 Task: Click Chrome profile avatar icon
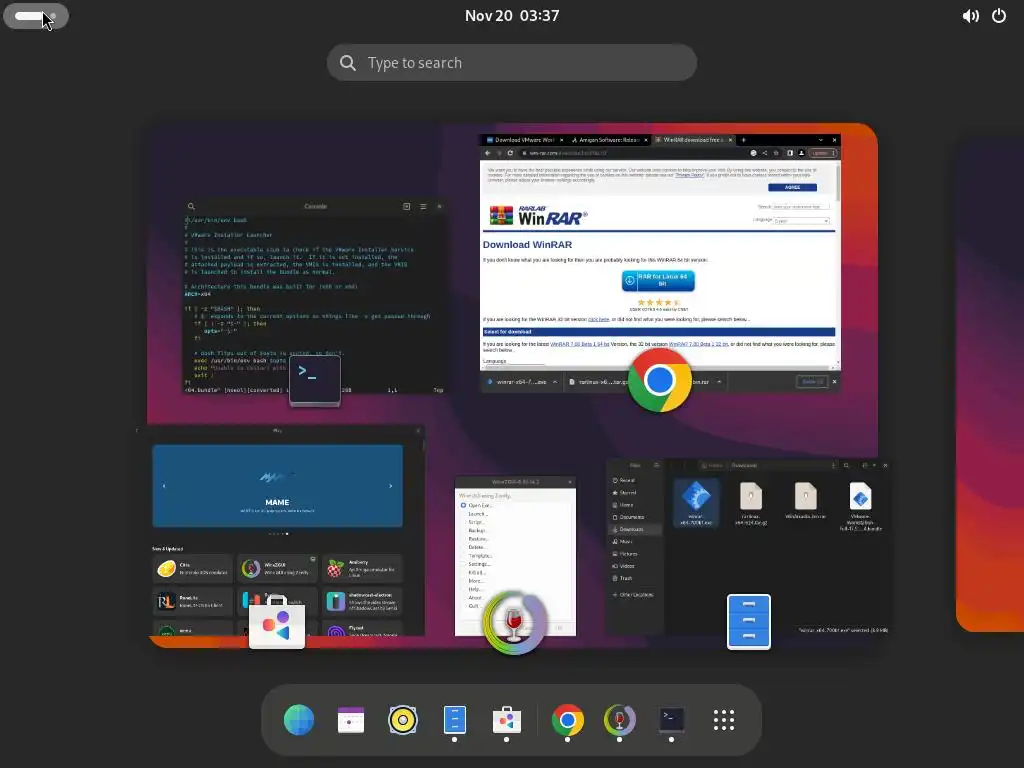pos(801,153)
